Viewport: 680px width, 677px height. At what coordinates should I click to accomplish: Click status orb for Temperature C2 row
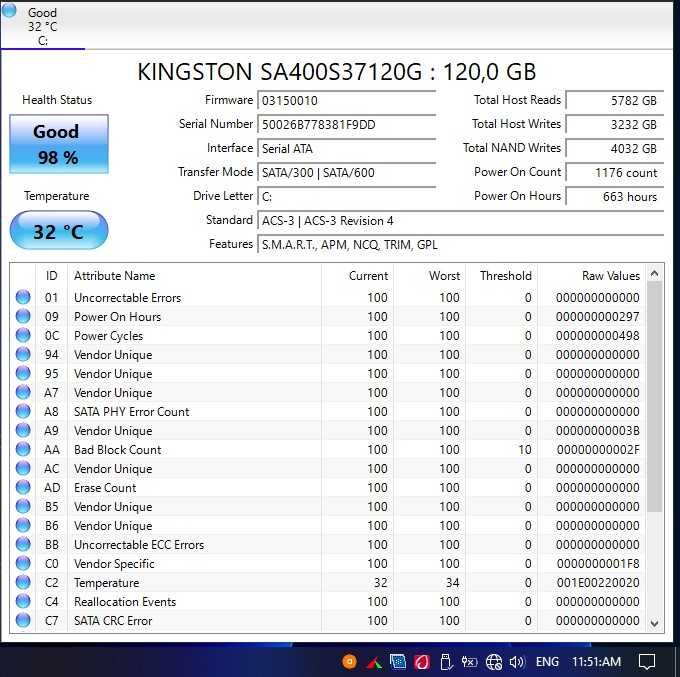coord(23,582)
